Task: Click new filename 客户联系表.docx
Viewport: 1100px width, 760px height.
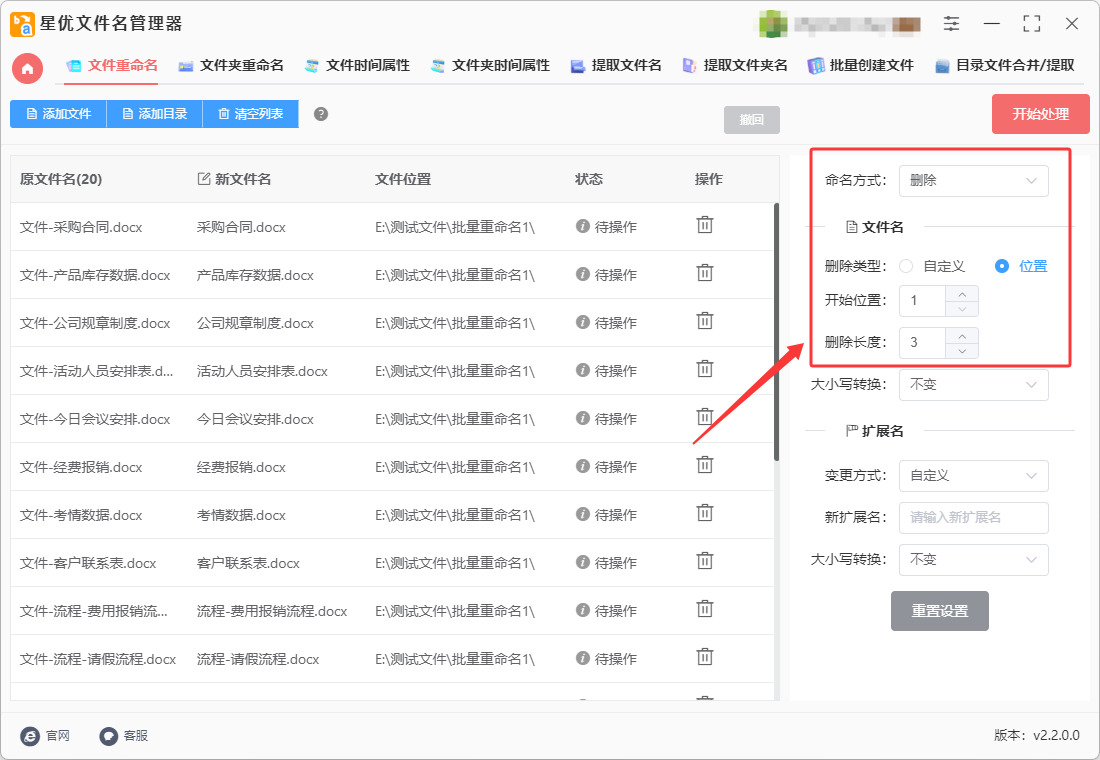Action: [248, 564]
